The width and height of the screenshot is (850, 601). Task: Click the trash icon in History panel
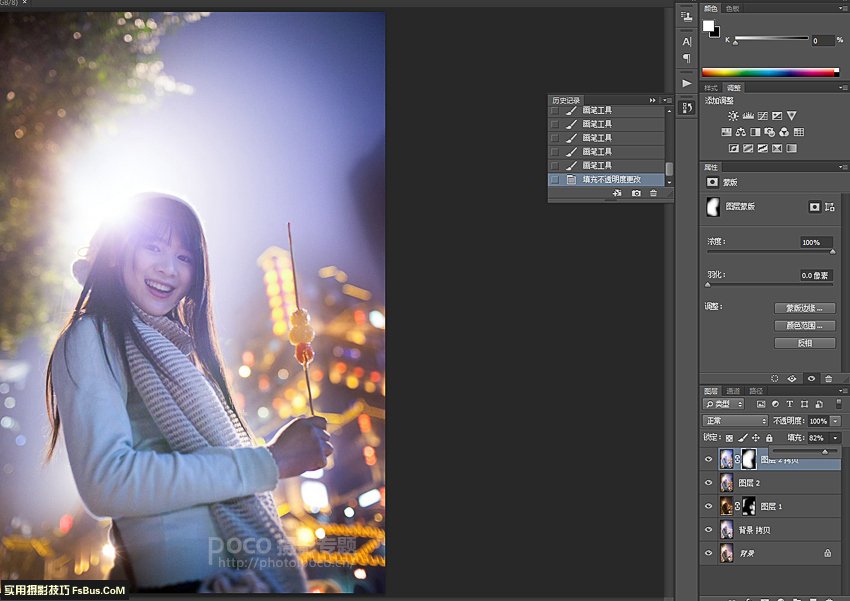coord(653,193)
